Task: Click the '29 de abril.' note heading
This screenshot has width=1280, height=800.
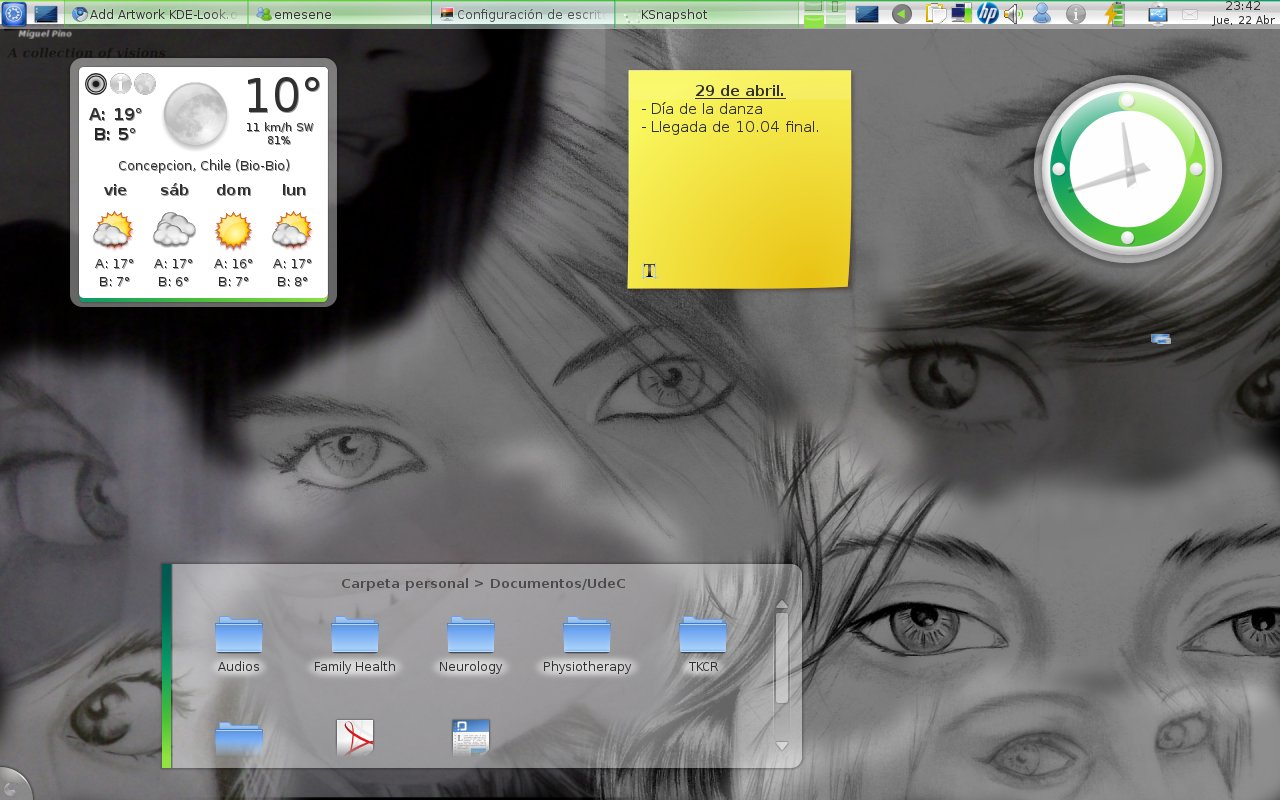Action: pyautogui.click(x=740, y=91)
